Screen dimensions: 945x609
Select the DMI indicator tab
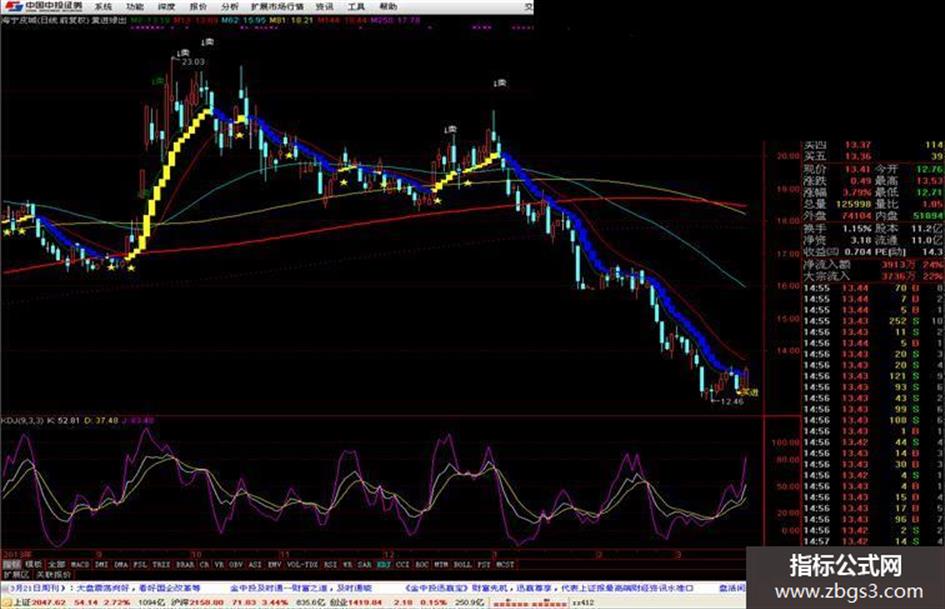[101, 564]
